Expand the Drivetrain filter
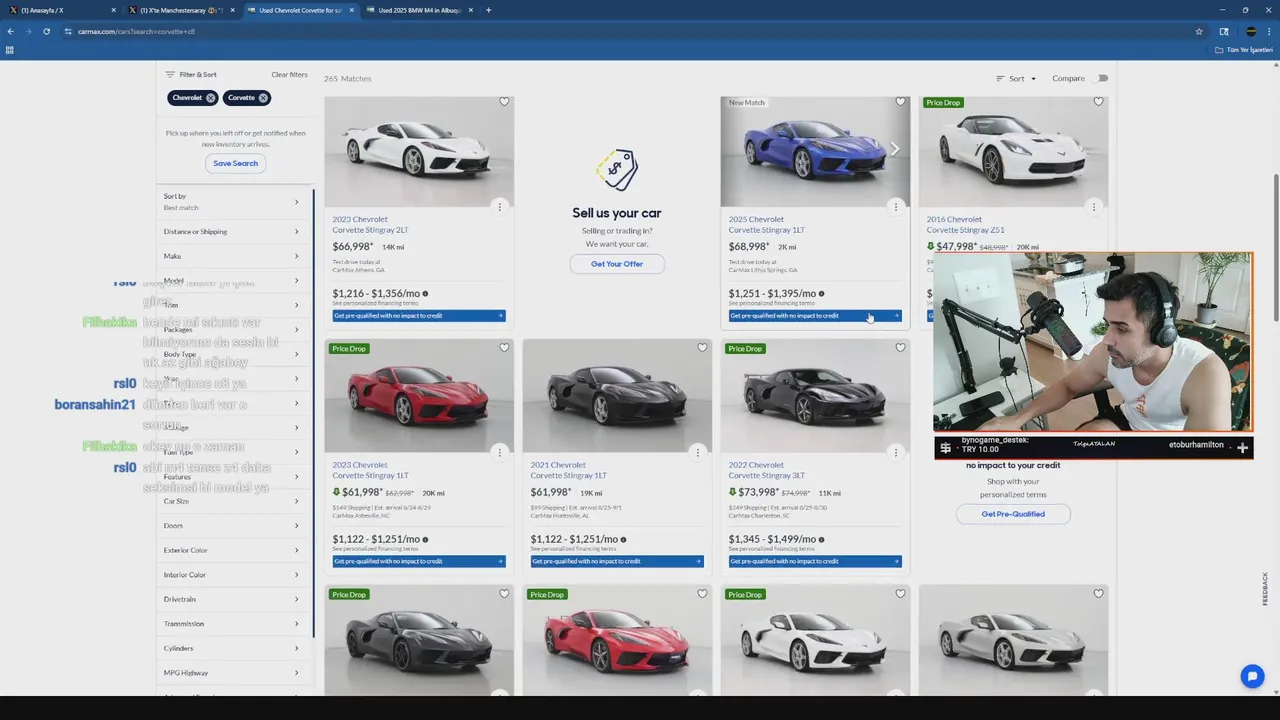1280x720 pixels. coord(235,599)
